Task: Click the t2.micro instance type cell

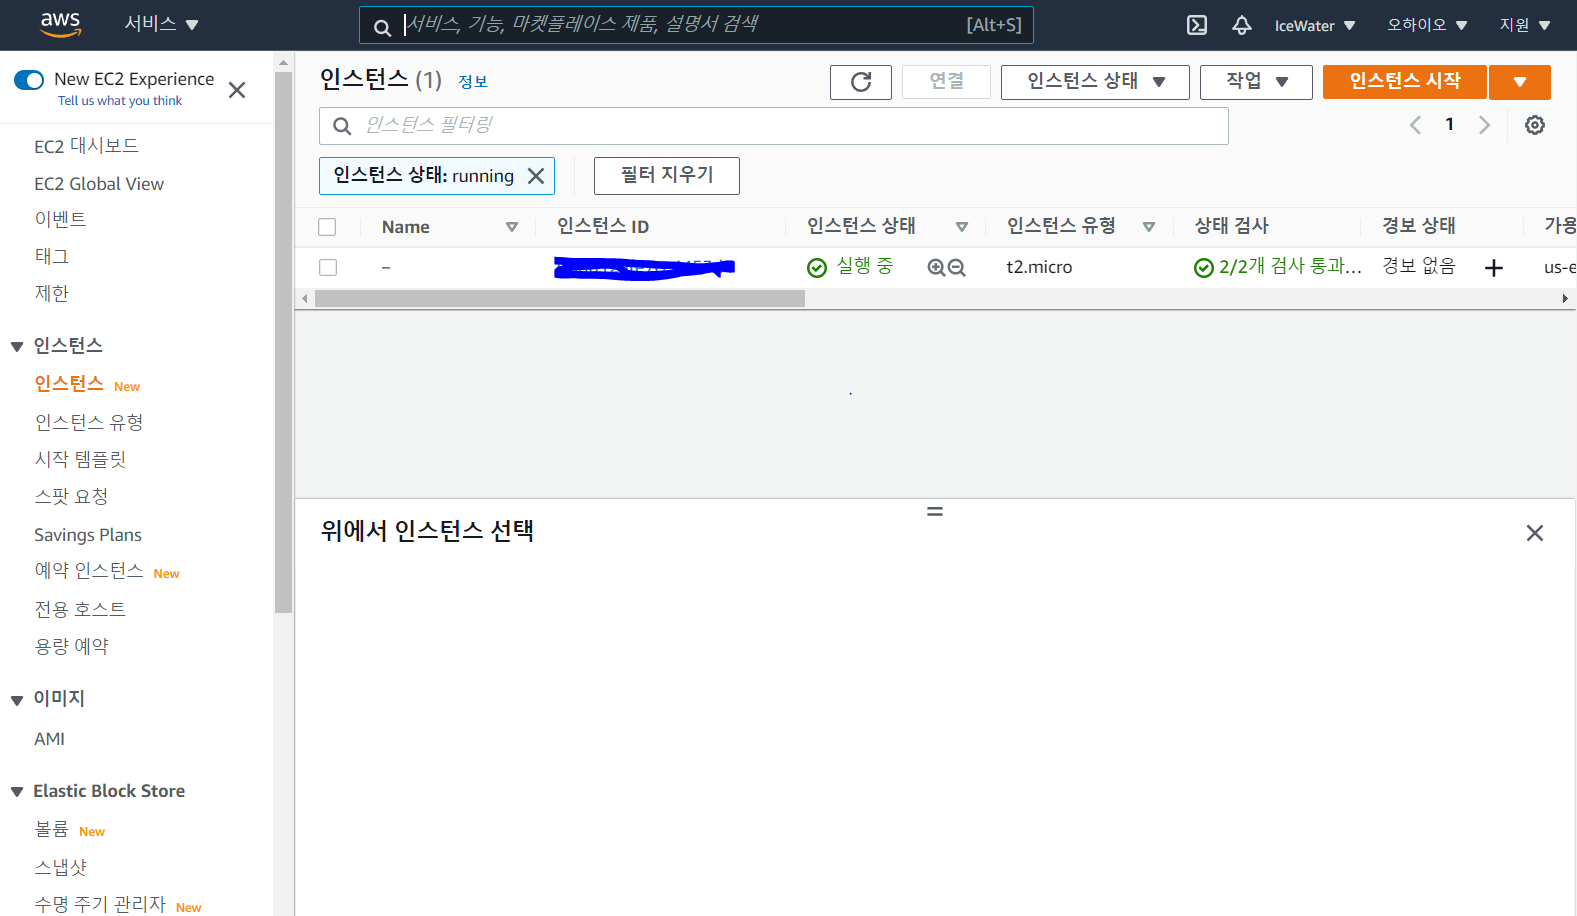Action: coord(1039,267)
